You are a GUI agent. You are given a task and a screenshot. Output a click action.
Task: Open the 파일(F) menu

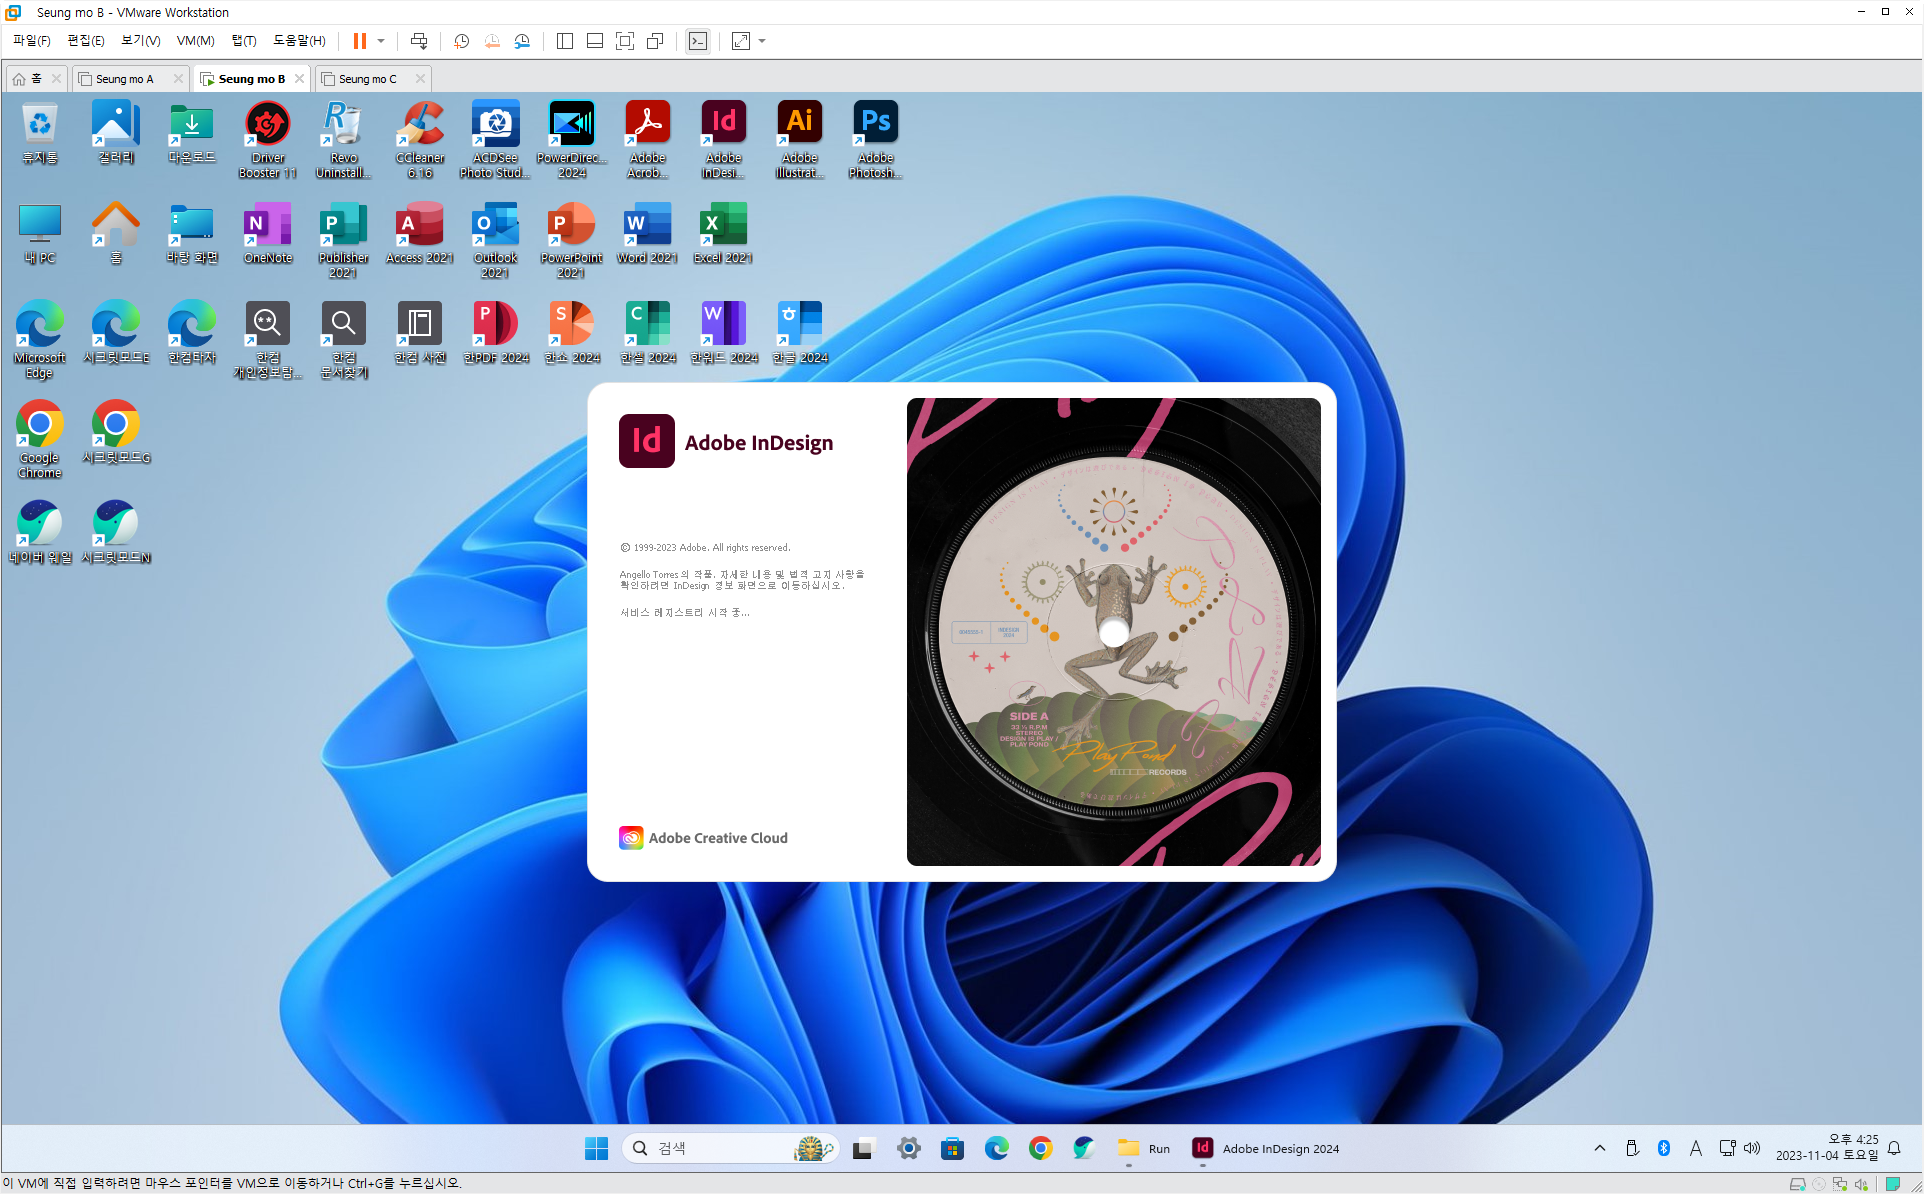click(x=32, y=41)
